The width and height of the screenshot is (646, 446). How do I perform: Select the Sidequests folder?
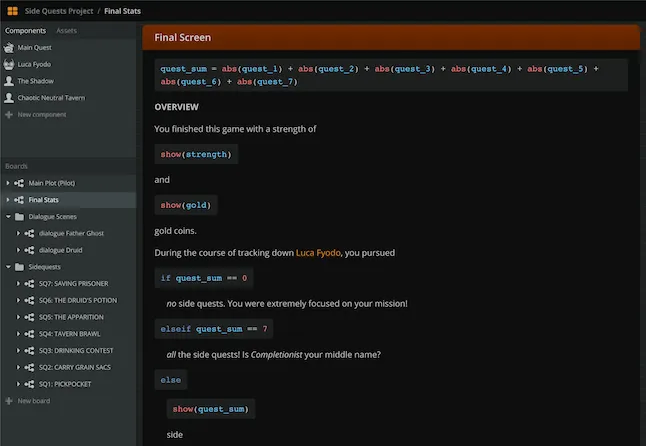tap(44, 267)
